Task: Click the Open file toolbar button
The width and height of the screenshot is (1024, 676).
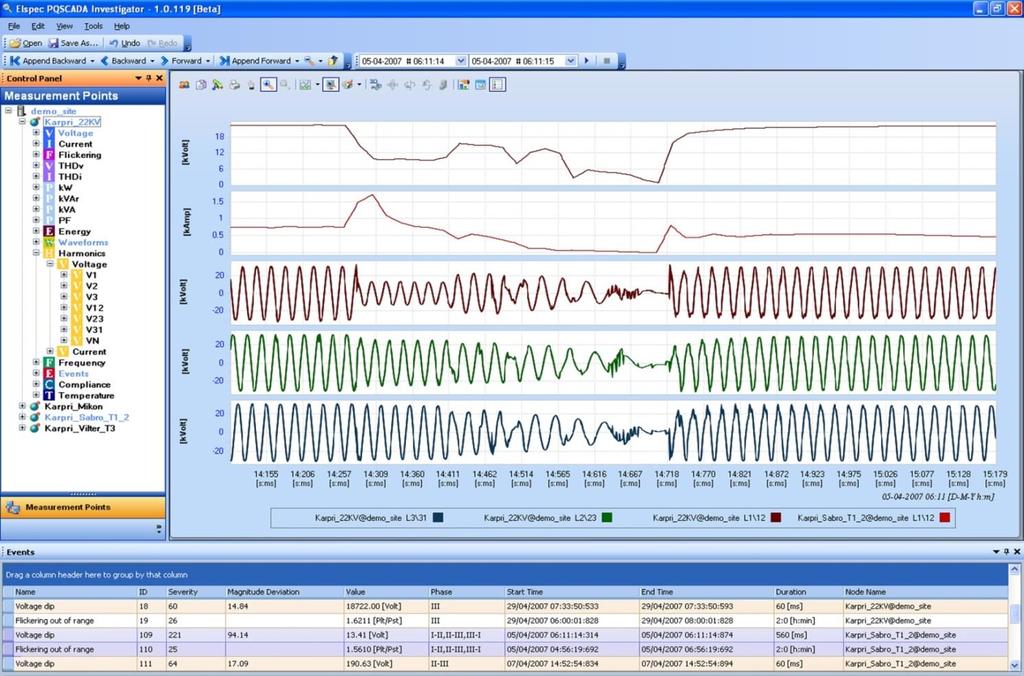Action: 26,43
